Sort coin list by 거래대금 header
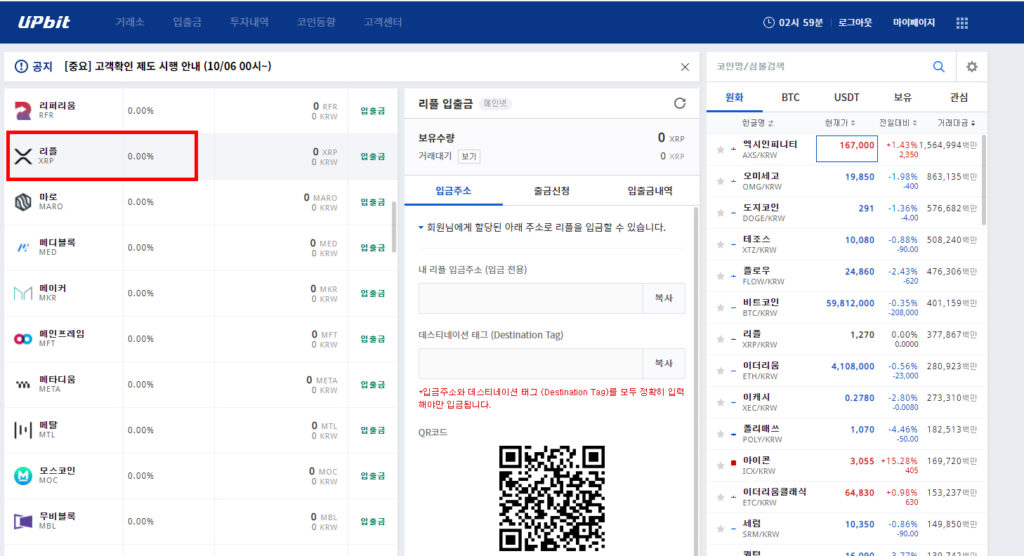Screen dimensions: 1024x556 tap(957, 123)
